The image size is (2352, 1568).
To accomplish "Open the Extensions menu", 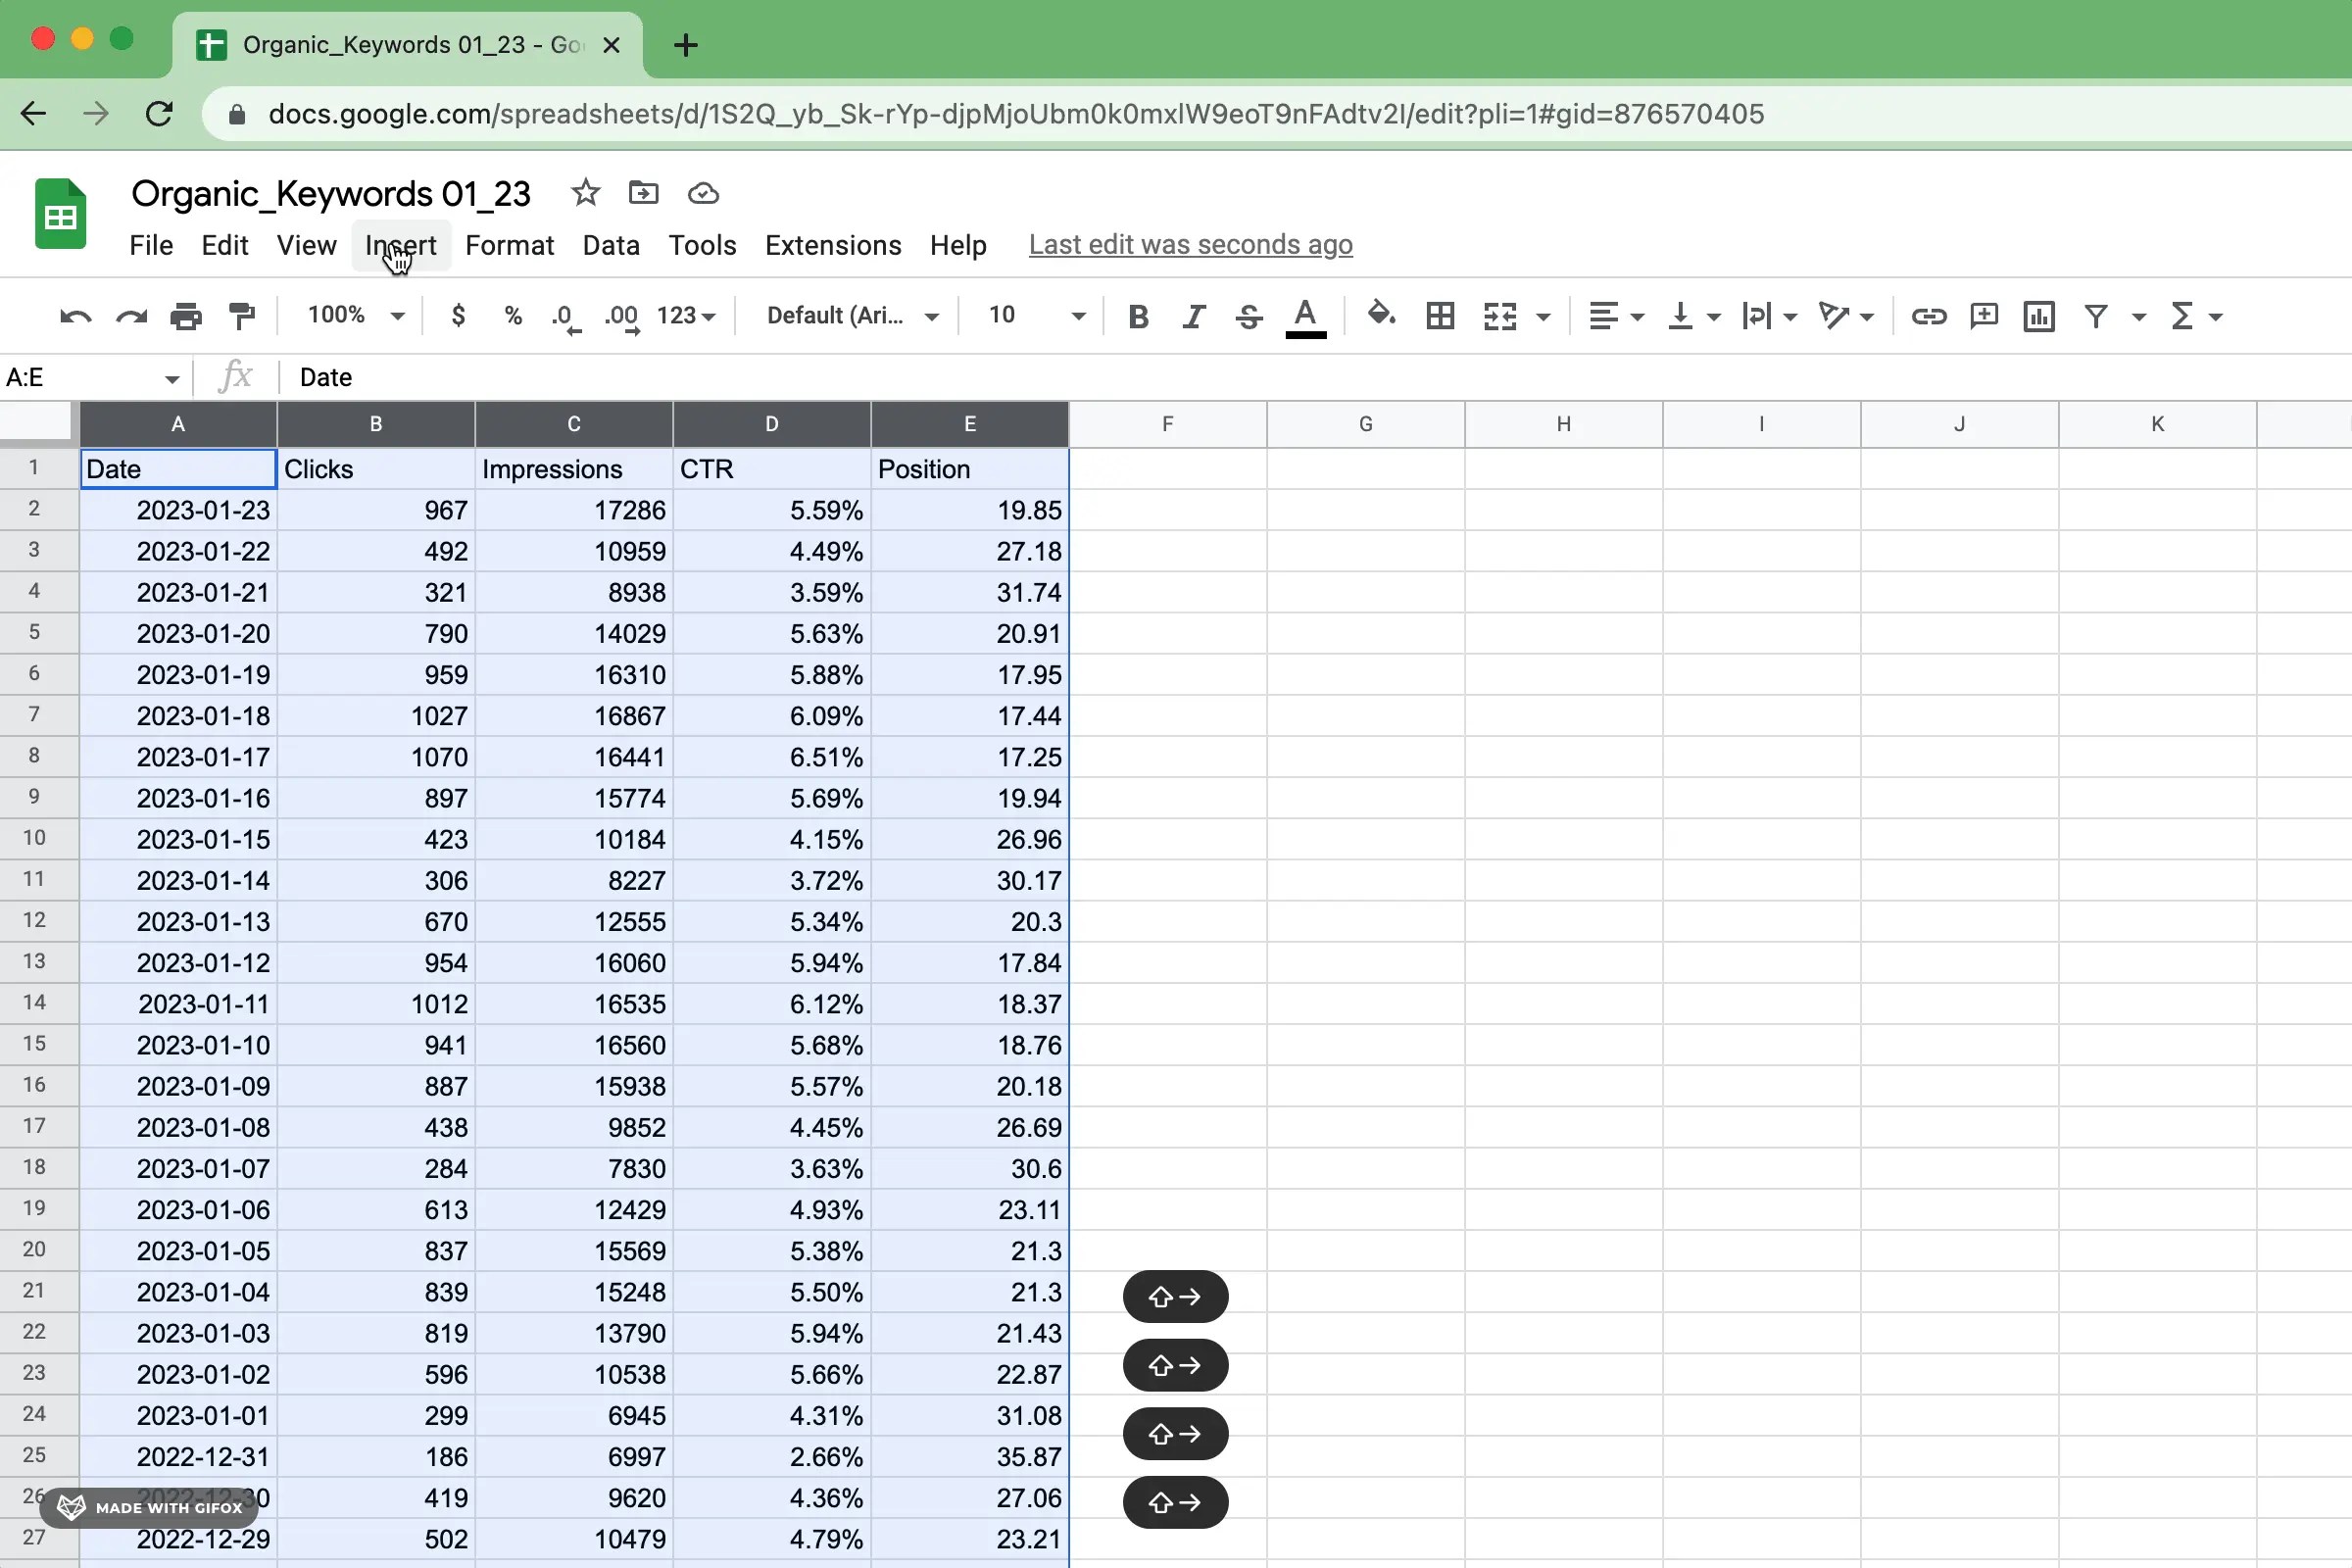I will pos(832,245).
